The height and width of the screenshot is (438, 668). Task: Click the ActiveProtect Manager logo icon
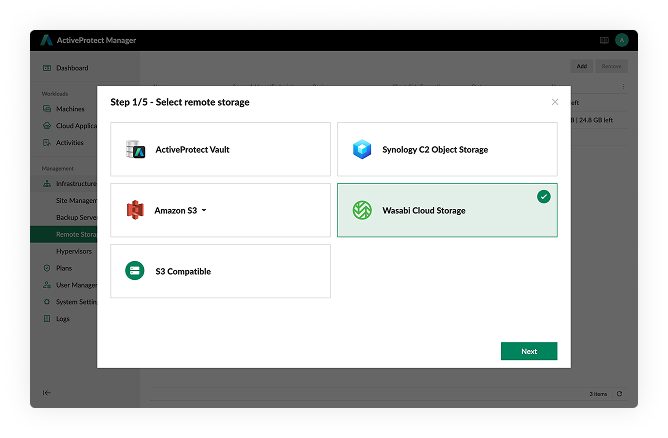click(x=46, y=40)
